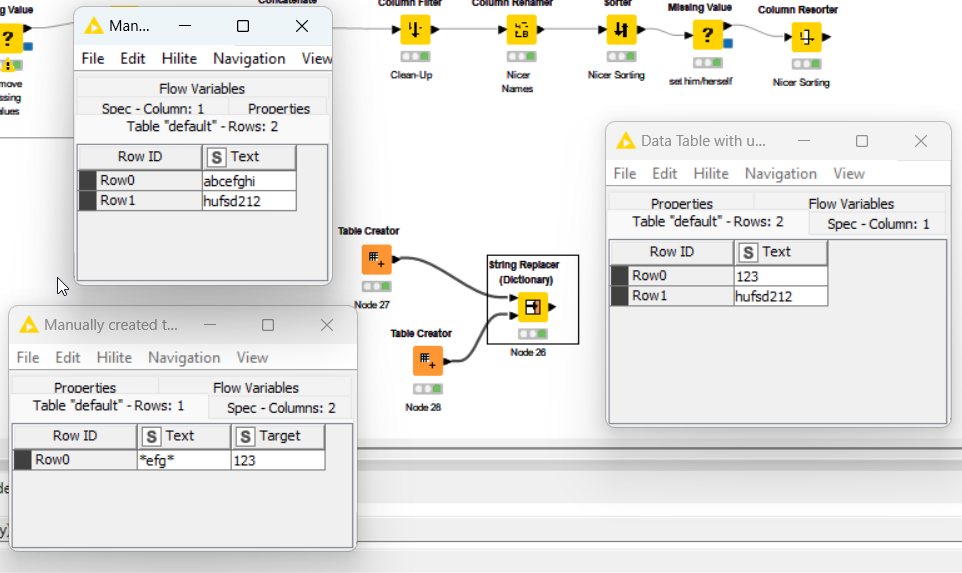Select the Column Resorter node icon
962x573 pixels.
[806, 37]
